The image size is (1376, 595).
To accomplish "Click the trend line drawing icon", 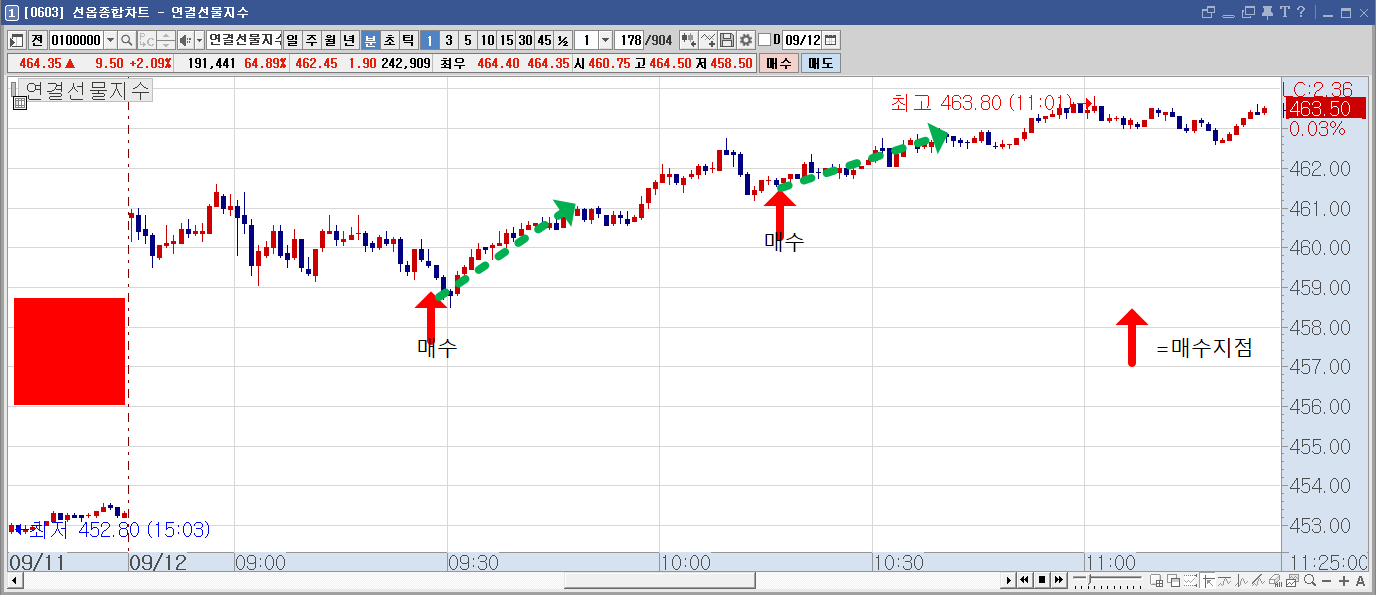I will (x=1258, y=580).
